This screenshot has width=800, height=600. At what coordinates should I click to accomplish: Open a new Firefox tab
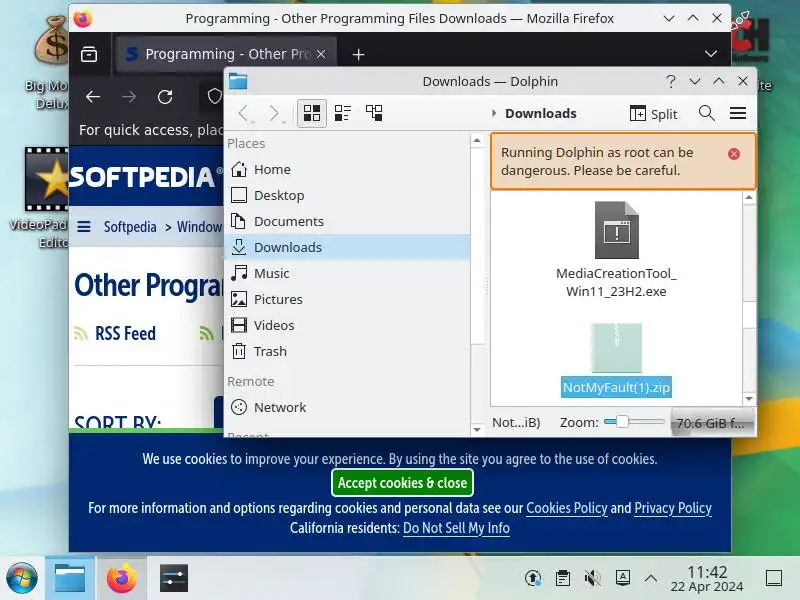(x=359, y=54)
